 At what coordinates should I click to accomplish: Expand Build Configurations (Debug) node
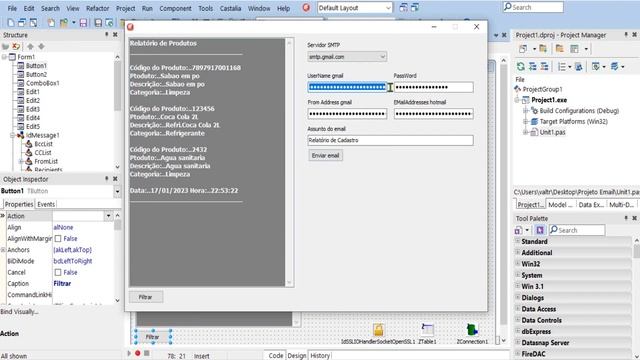coord(526,111)
